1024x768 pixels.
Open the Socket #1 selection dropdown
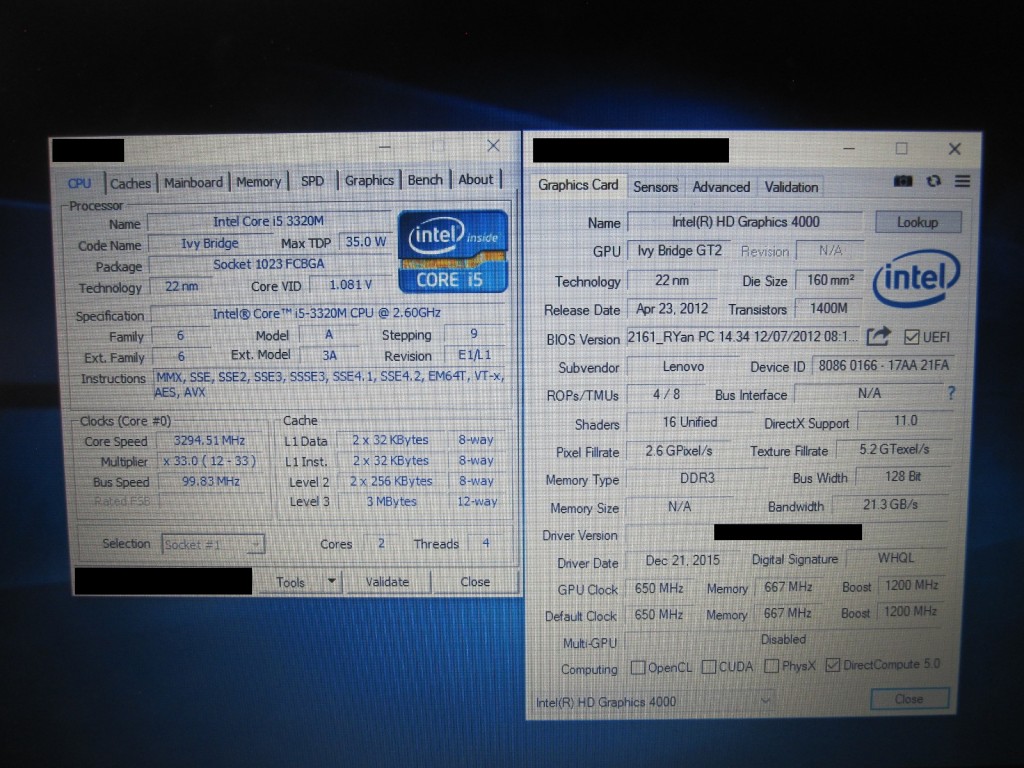[x=213, y=544]
